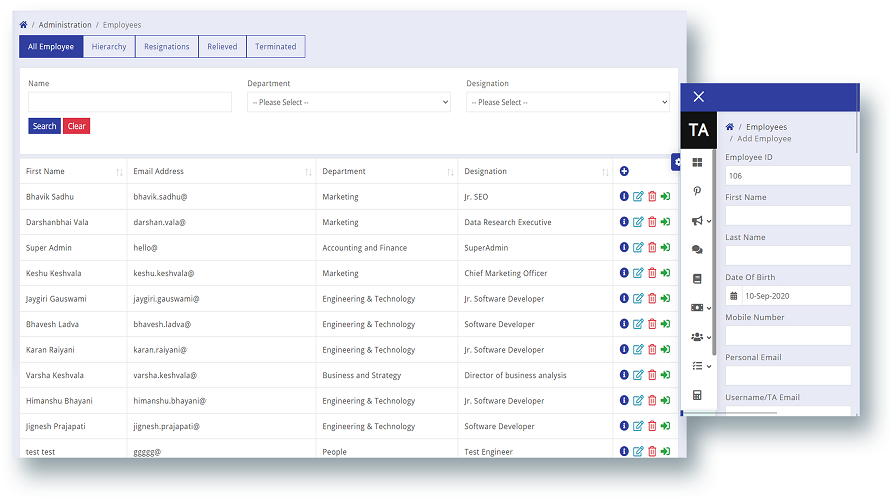This screenshot has width=890, height=500.
Task: Click the TA logo in side panel
Action: (x=699, y=130)
